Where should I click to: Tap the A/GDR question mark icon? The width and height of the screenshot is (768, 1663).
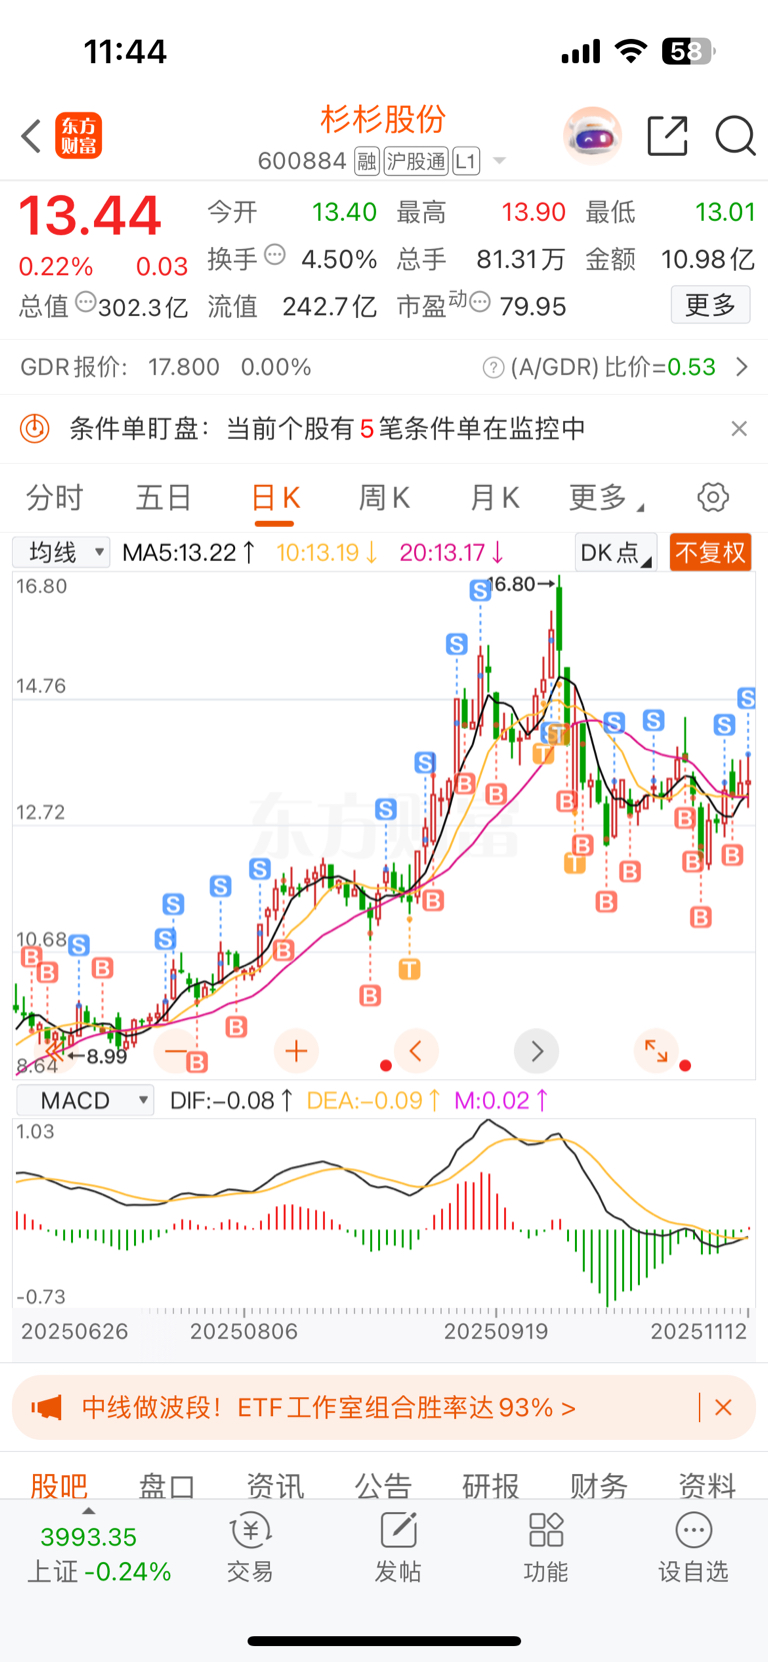point(493,368)
